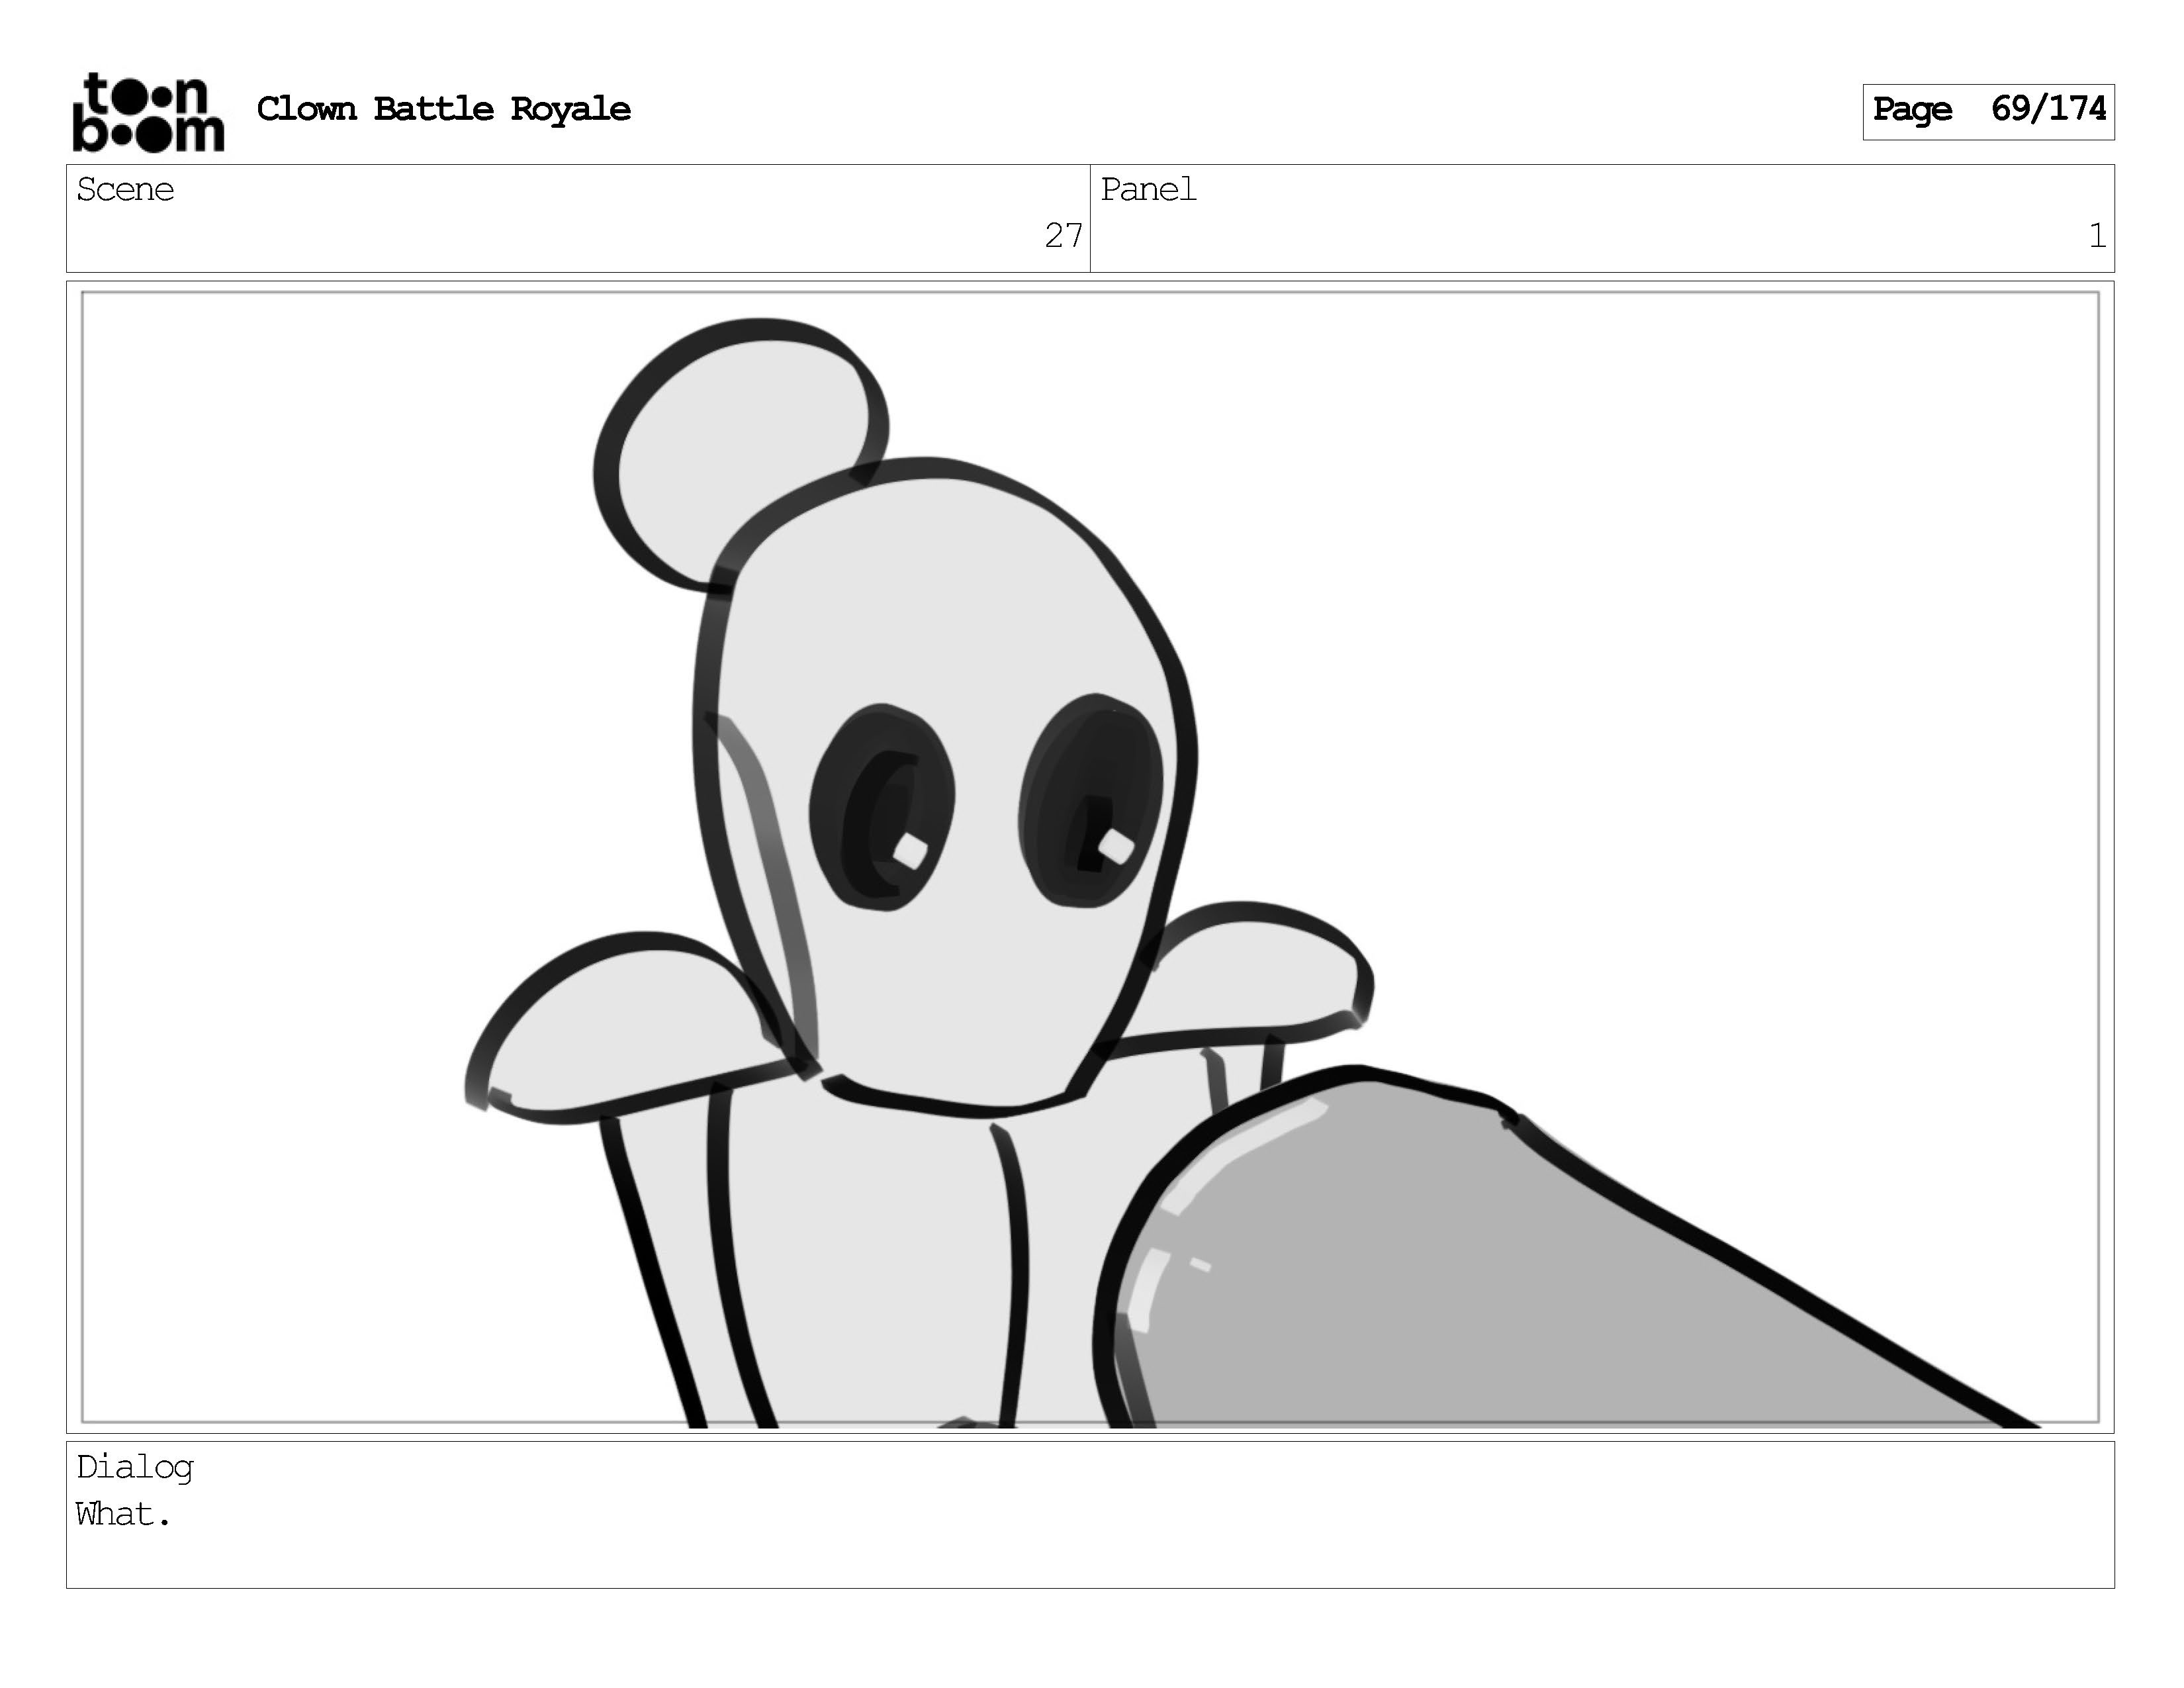The width and height of the screenshot is (2184, 1688).
Task: Click the Panel label text
Action: click(1148, 190)
